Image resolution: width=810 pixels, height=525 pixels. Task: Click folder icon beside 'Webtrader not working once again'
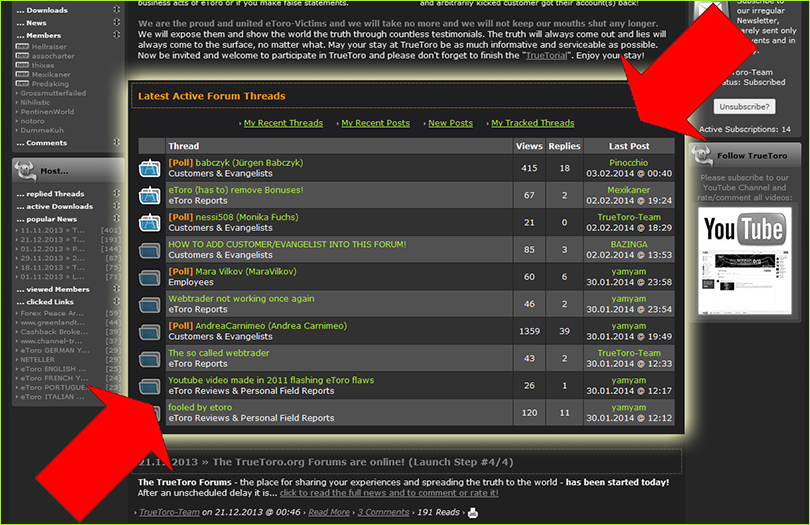pos(150,305)
